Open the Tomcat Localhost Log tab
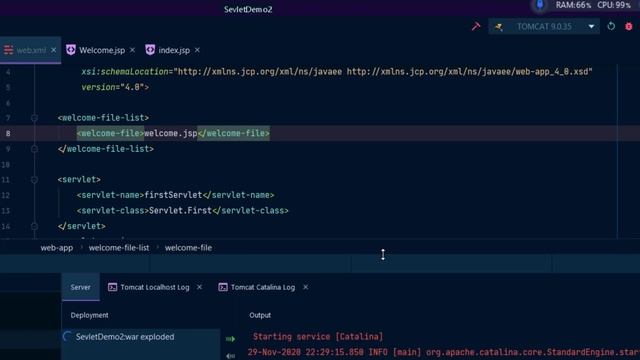 click(x=155, y=287)
